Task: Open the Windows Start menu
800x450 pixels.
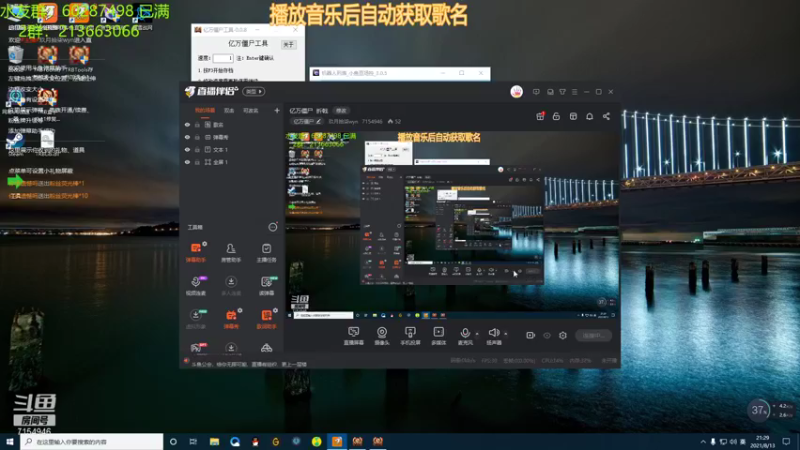Action: [10, 441]
